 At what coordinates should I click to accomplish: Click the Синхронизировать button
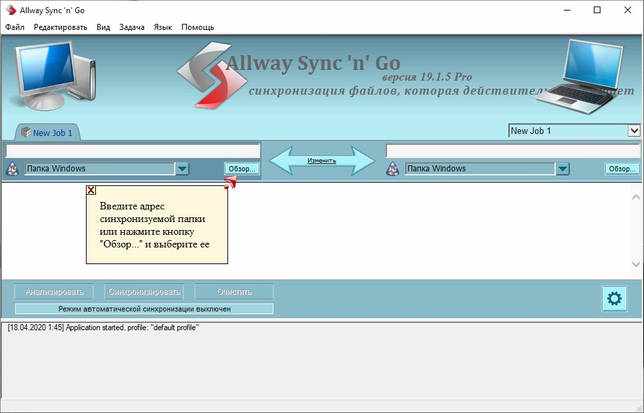point(144,292)
